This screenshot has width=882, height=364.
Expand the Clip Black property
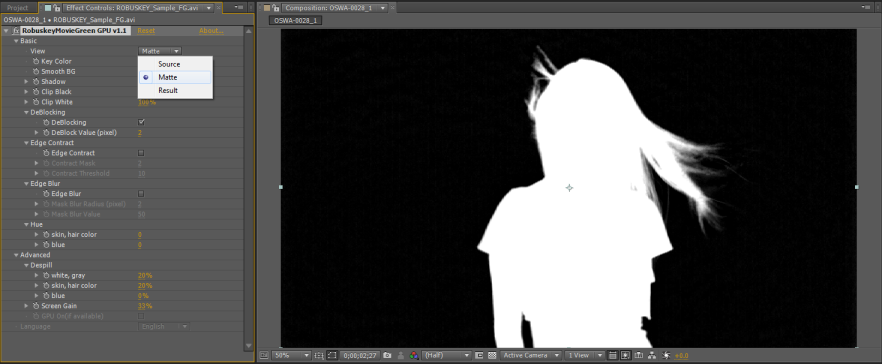[26, 92]
